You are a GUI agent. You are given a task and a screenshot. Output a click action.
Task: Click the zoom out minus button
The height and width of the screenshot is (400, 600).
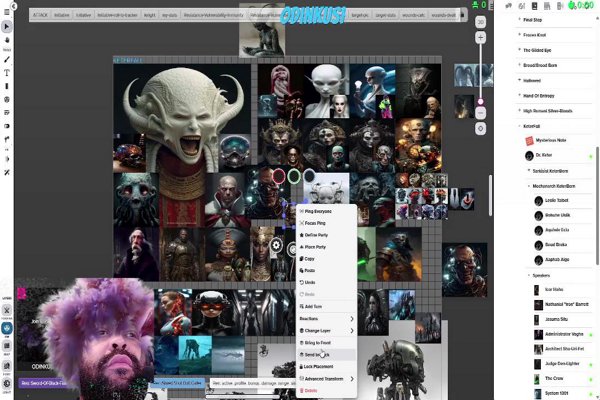pyautogui.click(x=481, y=115)
